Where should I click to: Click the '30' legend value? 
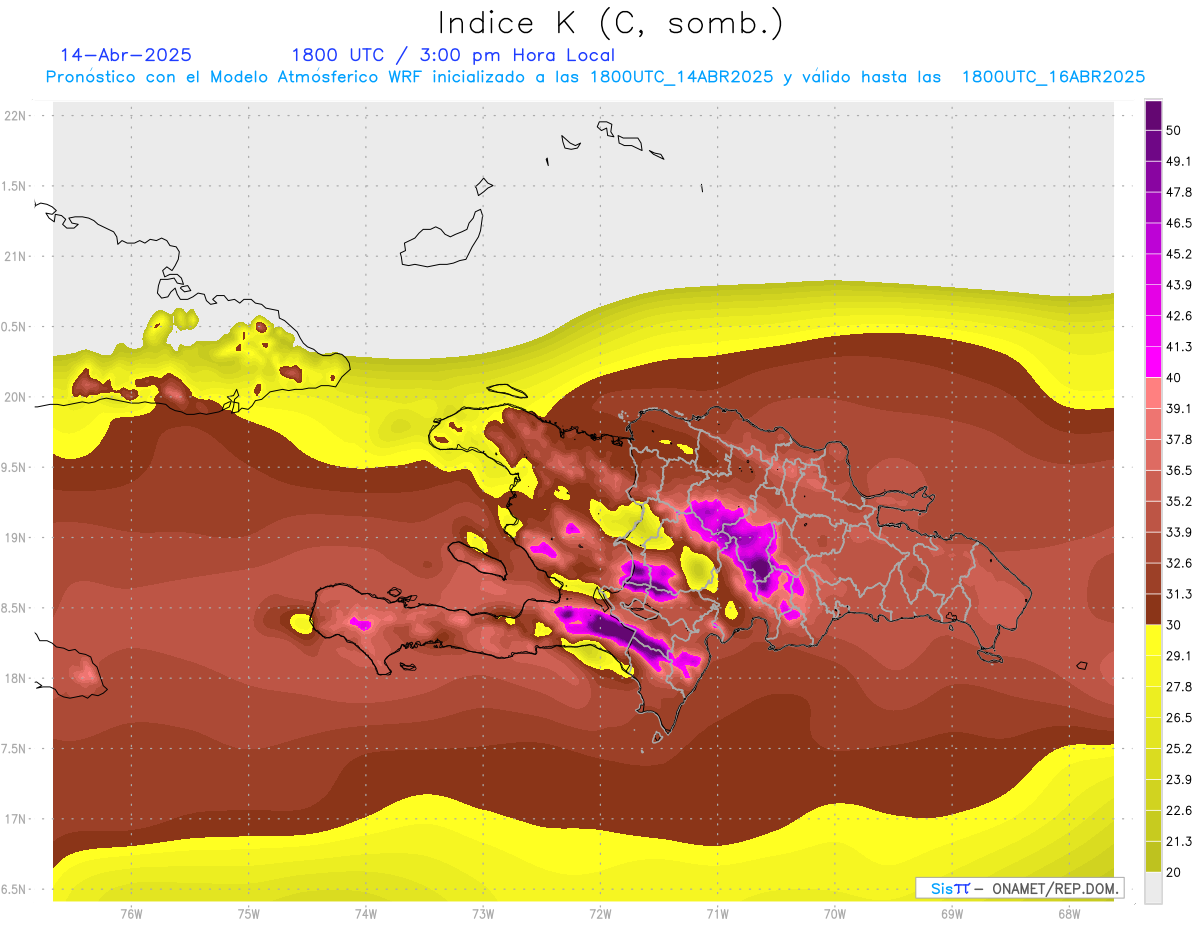click(x=1174, y=624)
